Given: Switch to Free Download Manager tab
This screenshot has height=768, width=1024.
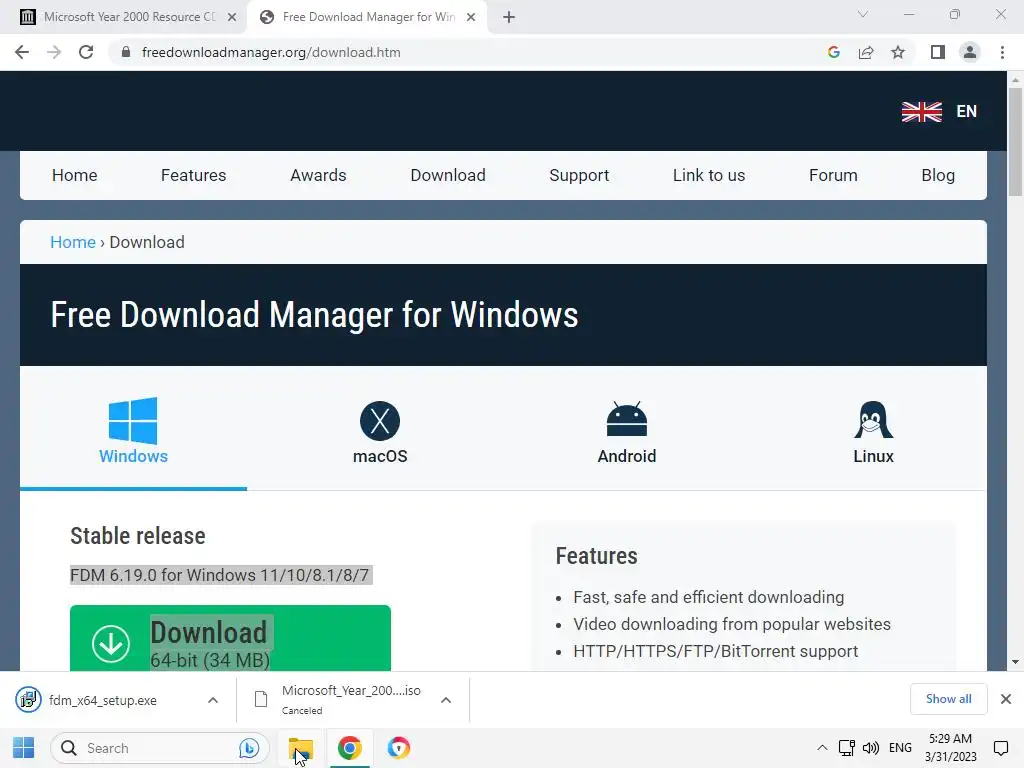Looking at the screenshot, I should click(x=368, y=18).
